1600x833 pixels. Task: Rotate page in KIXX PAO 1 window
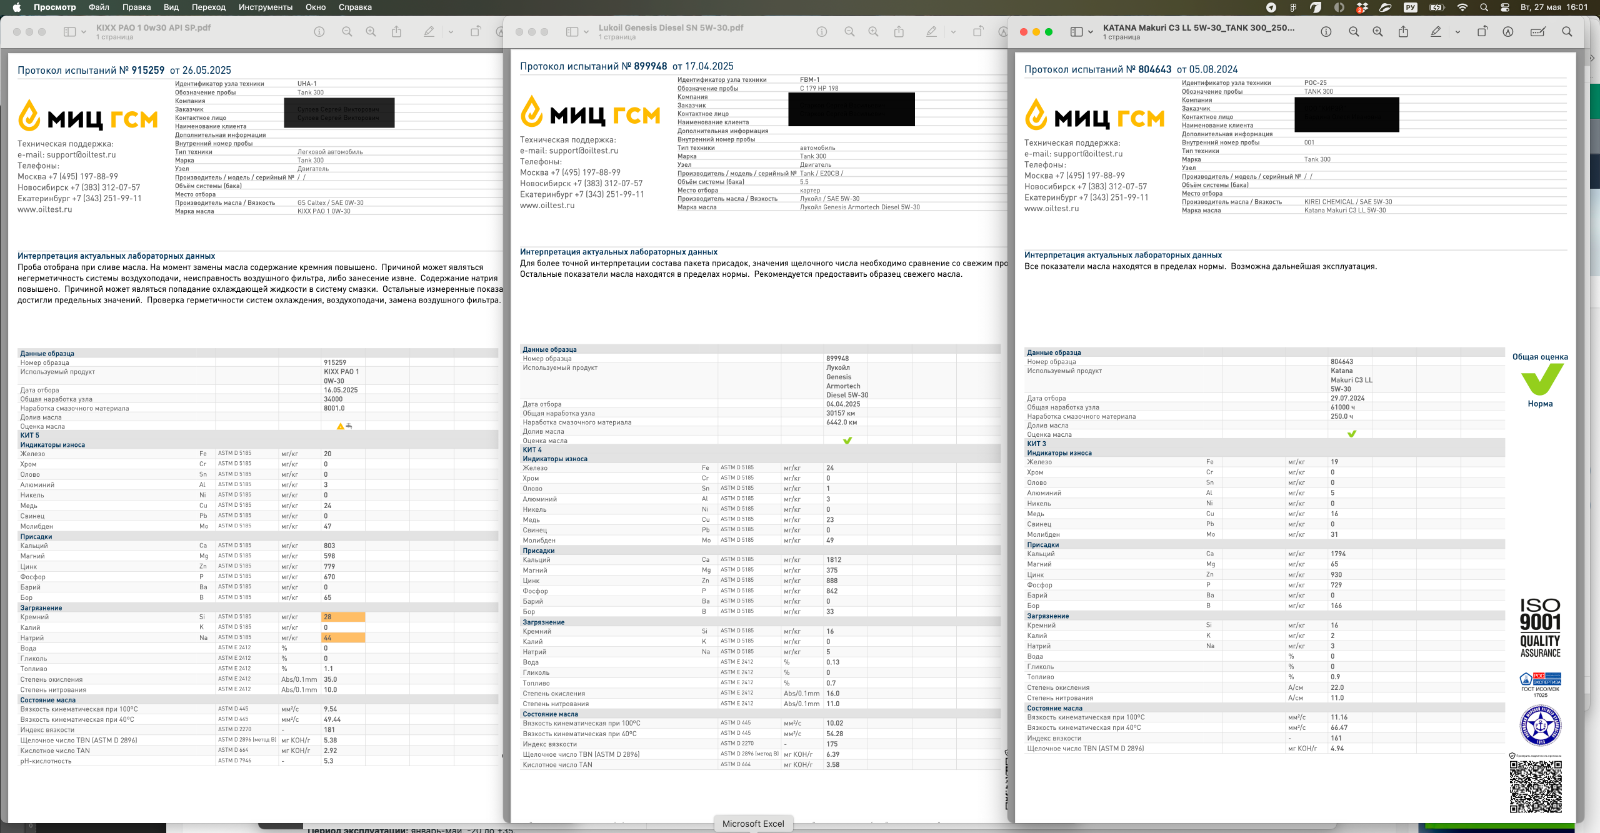[x=476, y=32]
